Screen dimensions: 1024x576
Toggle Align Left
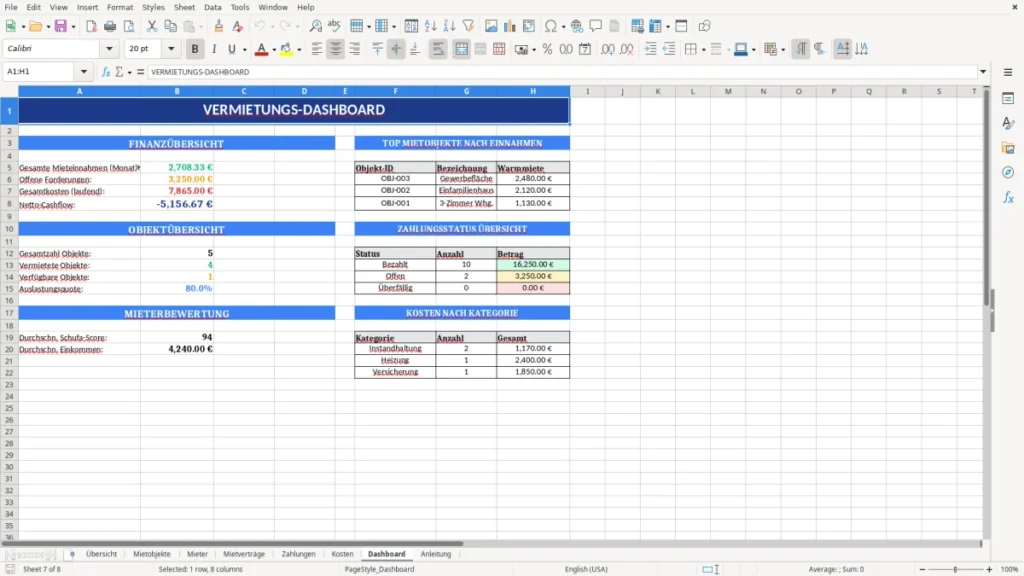(317, 49)
